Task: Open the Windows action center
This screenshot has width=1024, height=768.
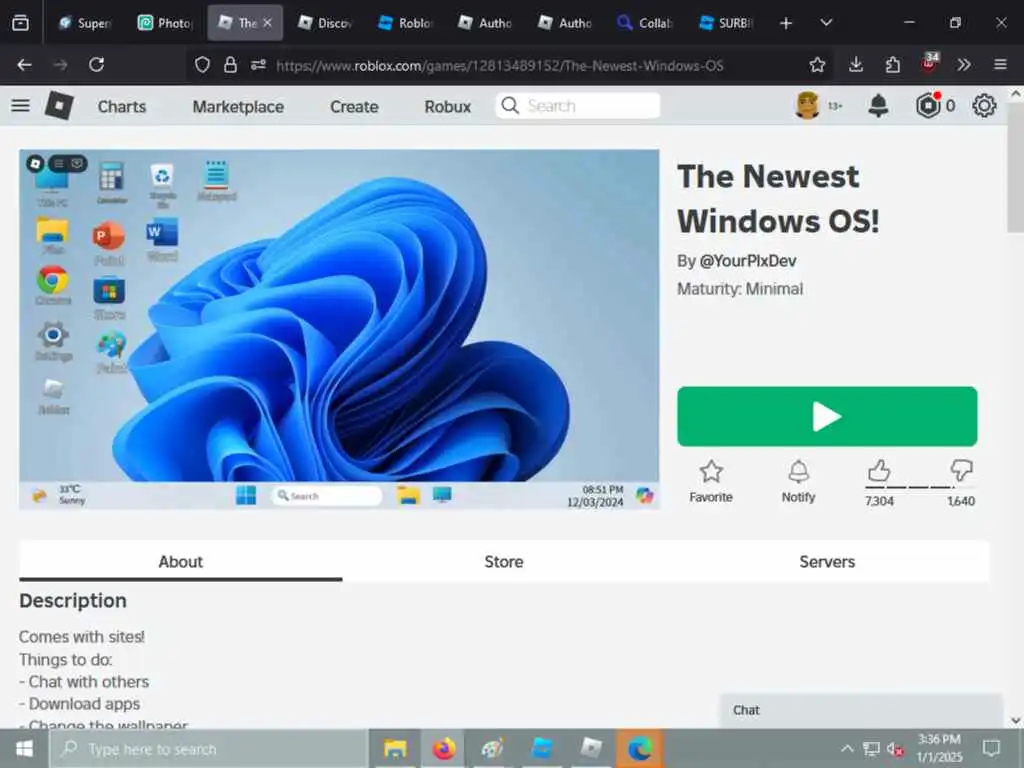Action: 991,748
